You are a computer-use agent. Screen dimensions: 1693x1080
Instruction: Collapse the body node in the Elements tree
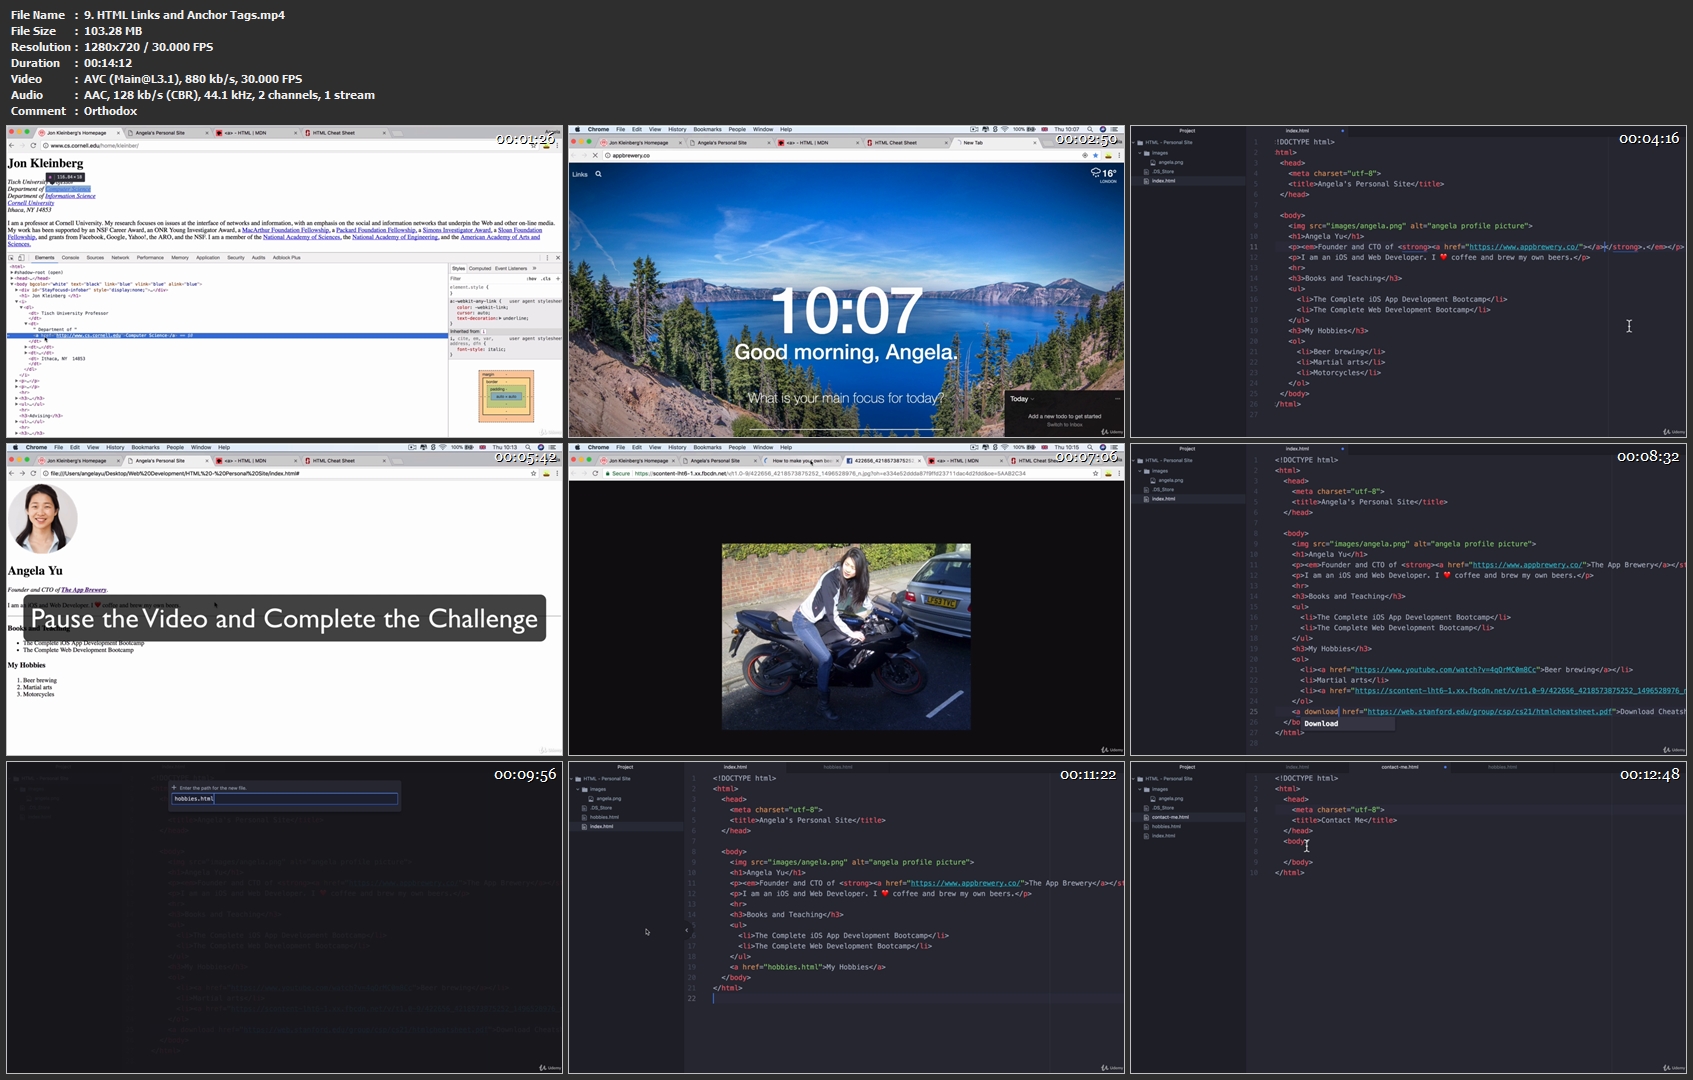coord(13,284)
